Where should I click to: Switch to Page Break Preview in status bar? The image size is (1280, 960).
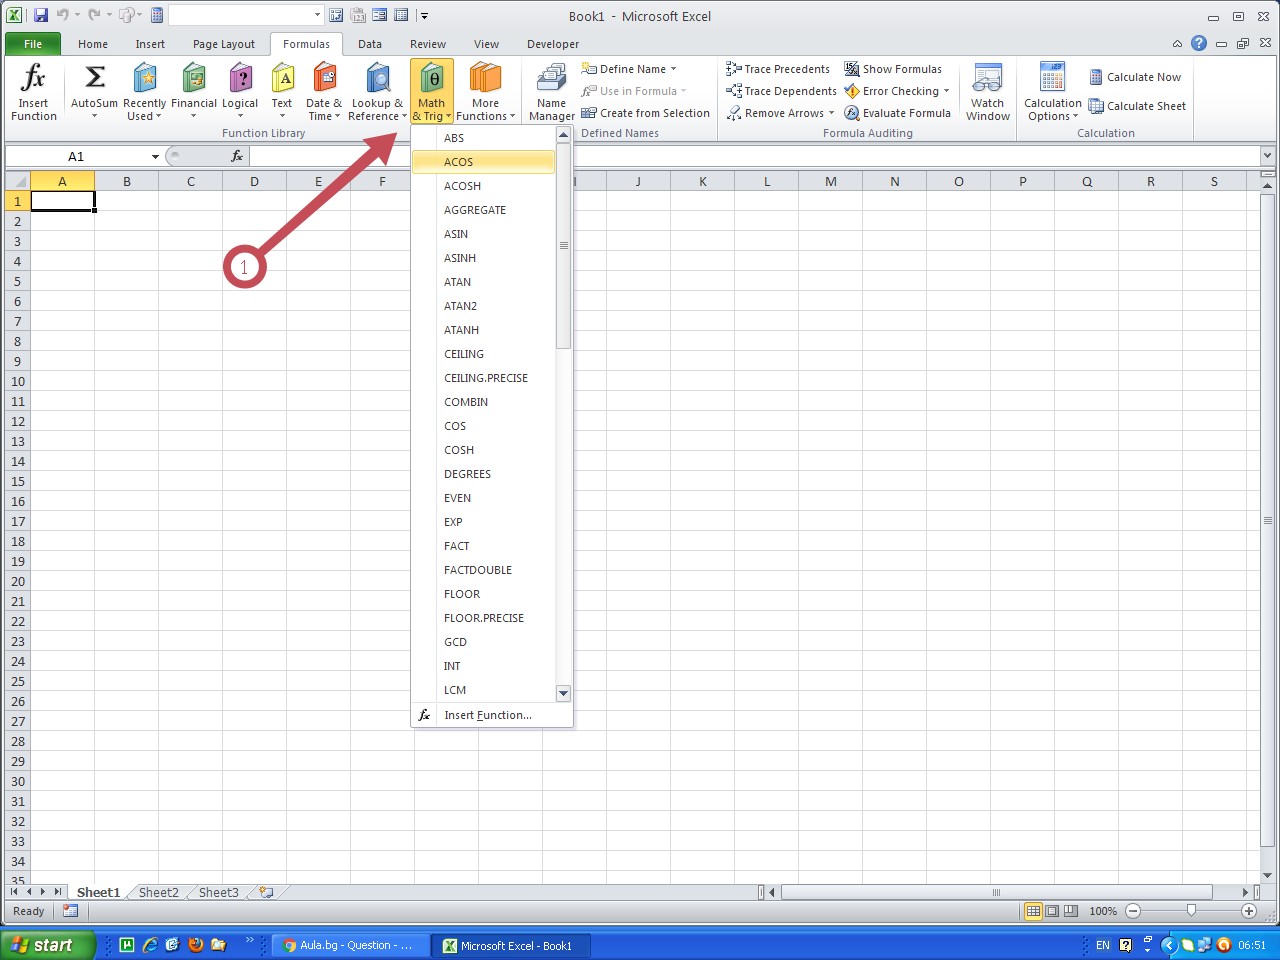pyautogui.click(x=1071, y=911)
